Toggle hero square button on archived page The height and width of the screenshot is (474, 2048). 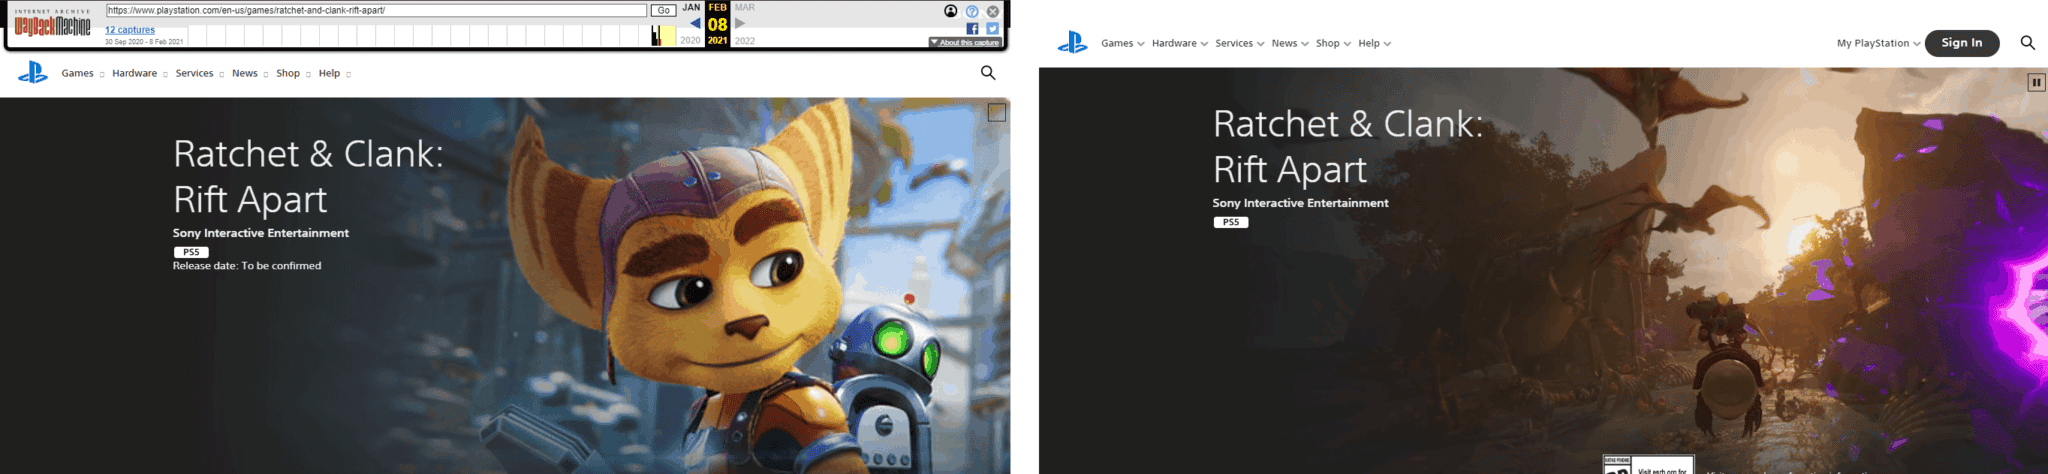997,113
